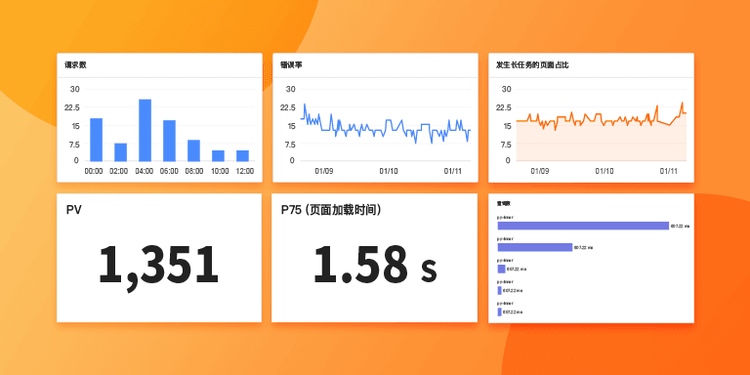Click the longest purple horizontal bar
Viewport: 750px width, 375px height.
pos(583,226)
